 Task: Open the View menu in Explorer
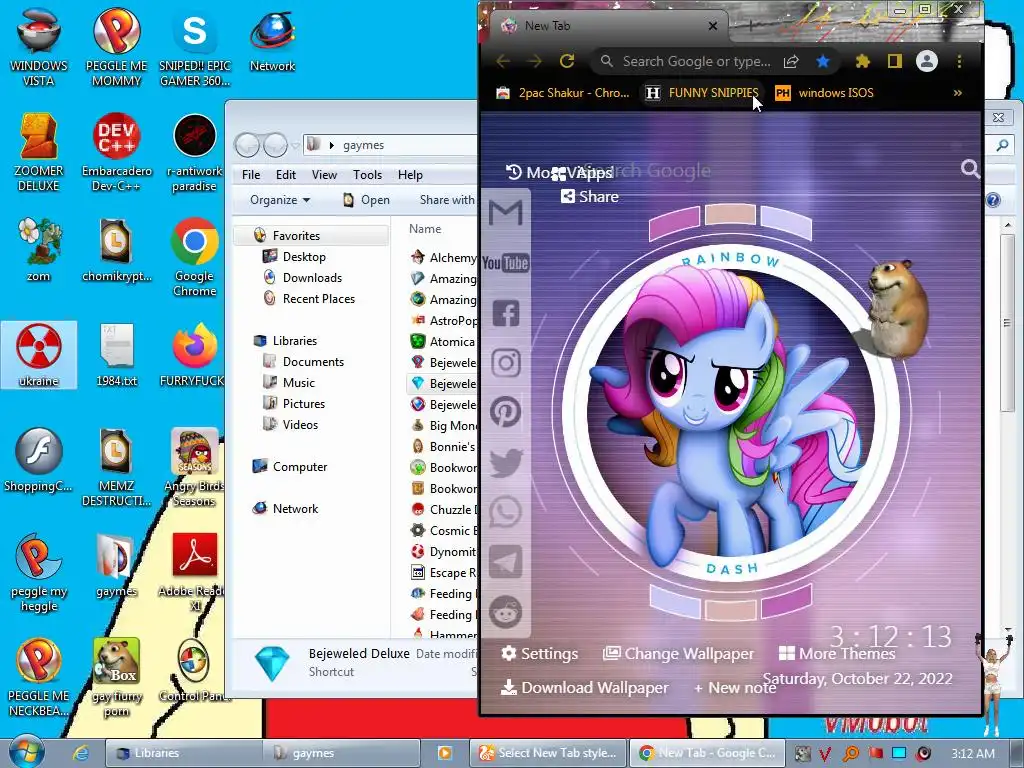[x=324, y=174]
